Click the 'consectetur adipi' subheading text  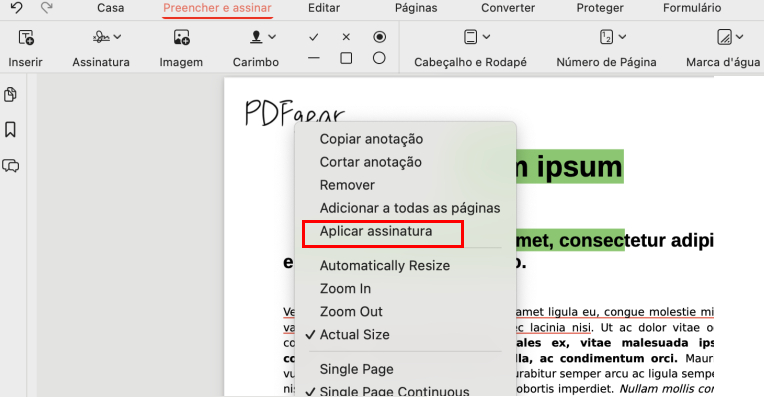[636, 240]
